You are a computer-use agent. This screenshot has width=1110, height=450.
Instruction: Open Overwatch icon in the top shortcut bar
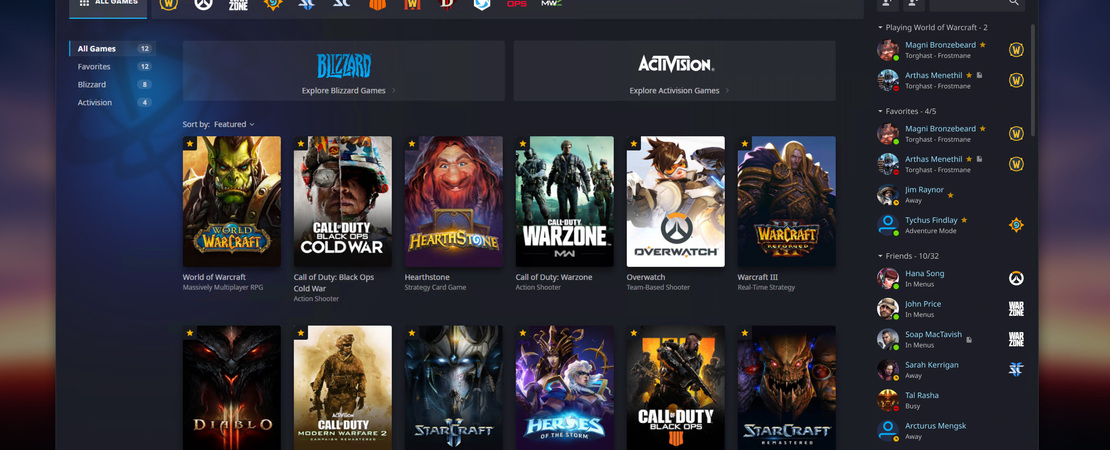pyautogui.click(x=203, y=4)
